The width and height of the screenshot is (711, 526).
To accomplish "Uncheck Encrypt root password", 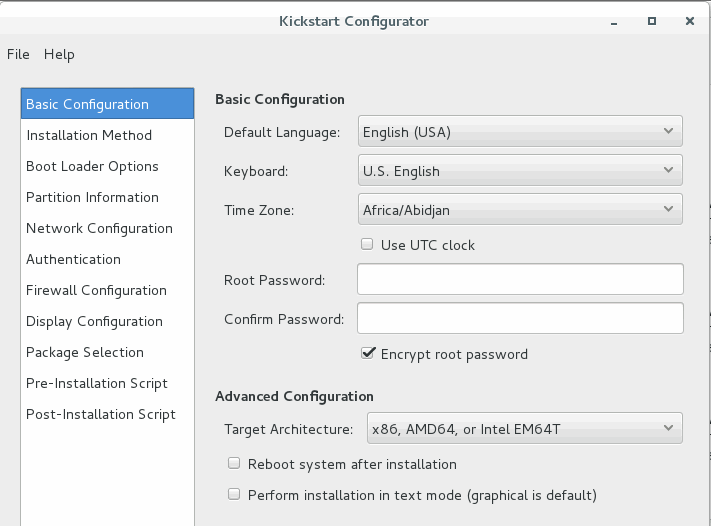I will (x=367, y=353).
